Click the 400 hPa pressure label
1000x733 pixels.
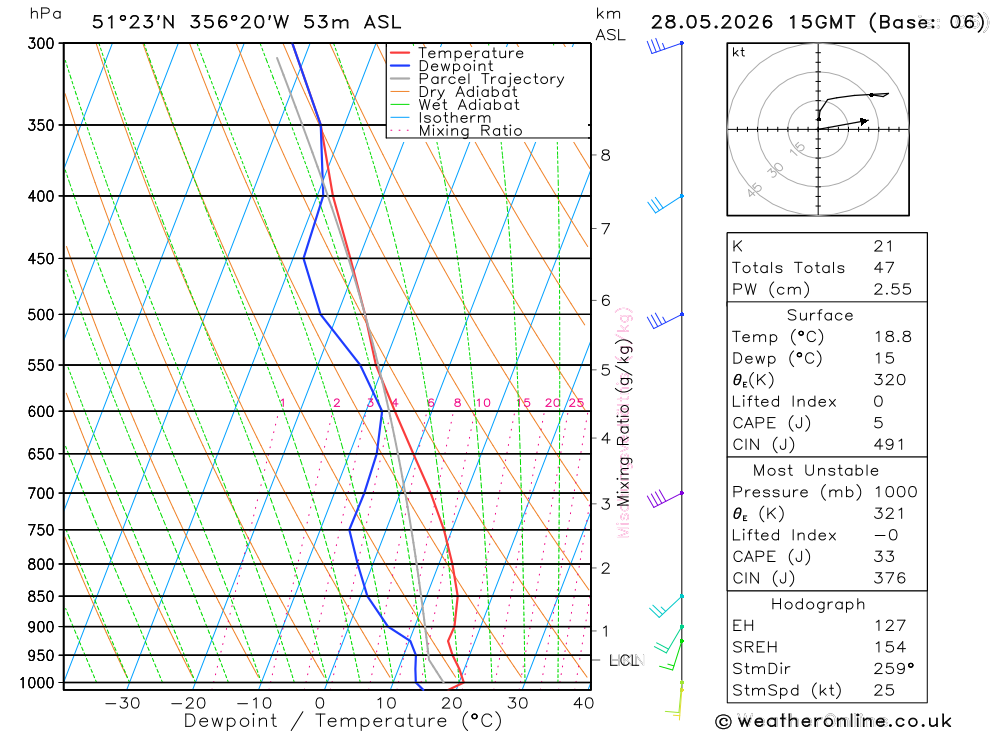pyautogui.click(x=41, y=196)
